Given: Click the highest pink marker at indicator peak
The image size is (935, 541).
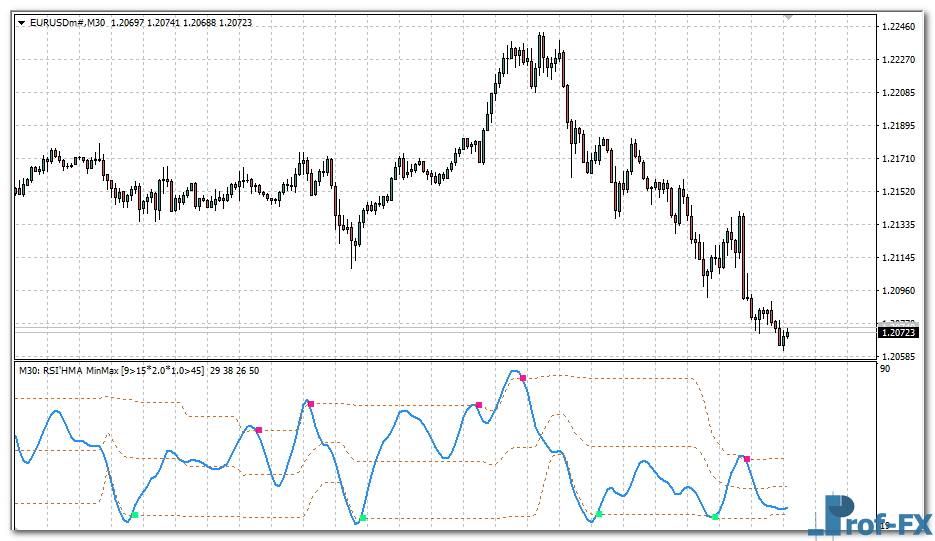Looking at the screenshot, I should click(x=522, y=378).
